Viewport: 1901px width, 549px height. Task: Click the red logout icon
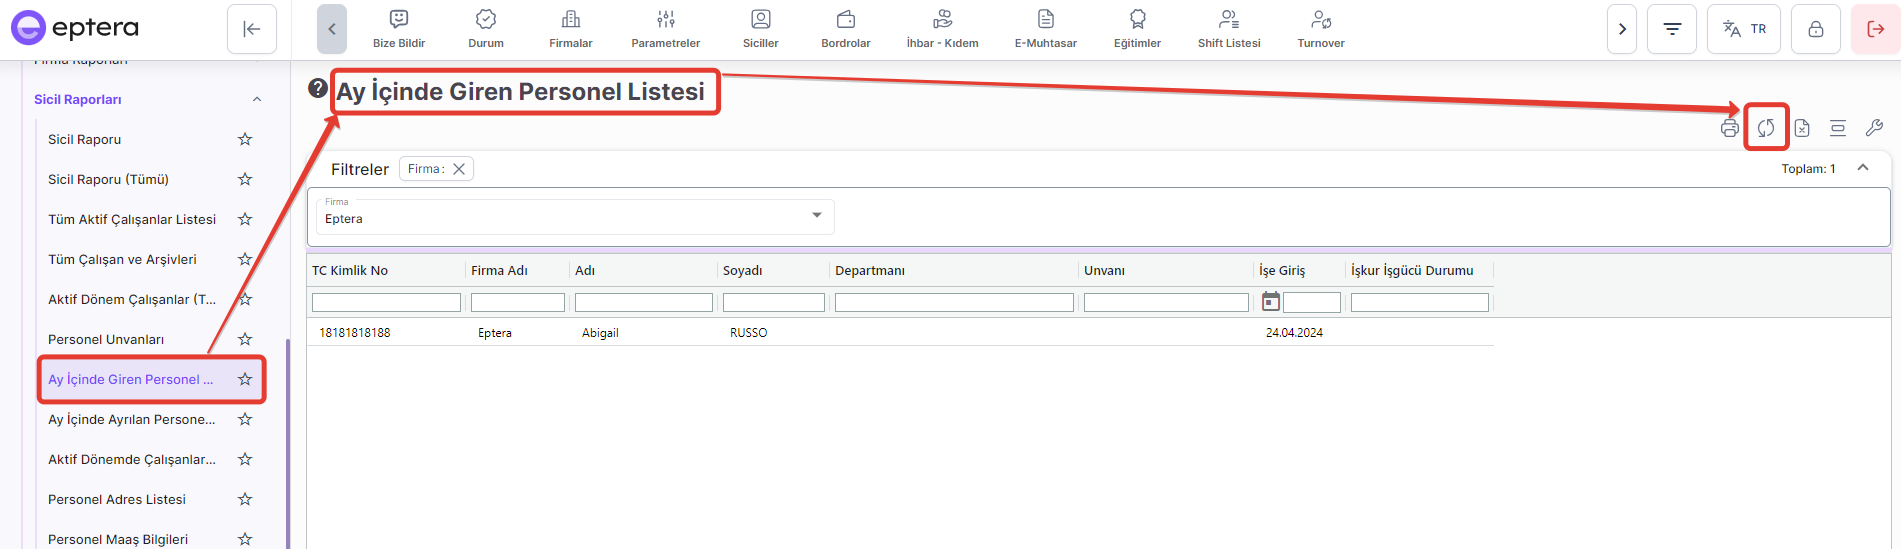(x=1875, y=29)
